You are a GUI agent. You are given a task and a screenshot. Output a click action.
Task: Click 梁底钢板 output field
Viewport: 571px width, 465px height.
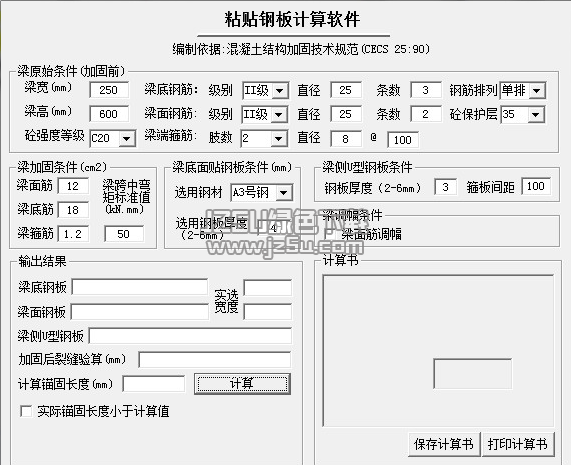tap(140, 287)
